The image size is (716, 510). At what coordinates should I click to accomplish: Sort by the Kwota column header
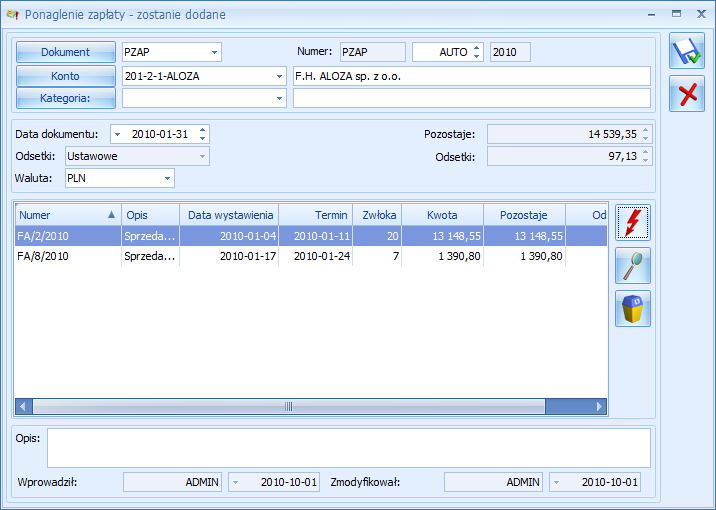[x=442, y=215]
